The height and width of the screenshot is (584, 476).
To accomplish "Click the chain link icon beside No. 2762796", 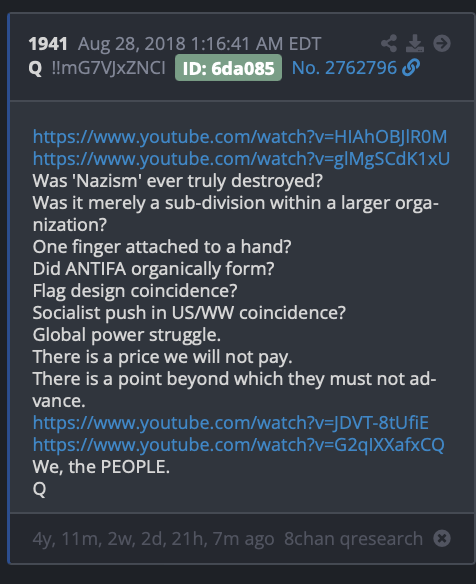I will (x=411, y=68).
